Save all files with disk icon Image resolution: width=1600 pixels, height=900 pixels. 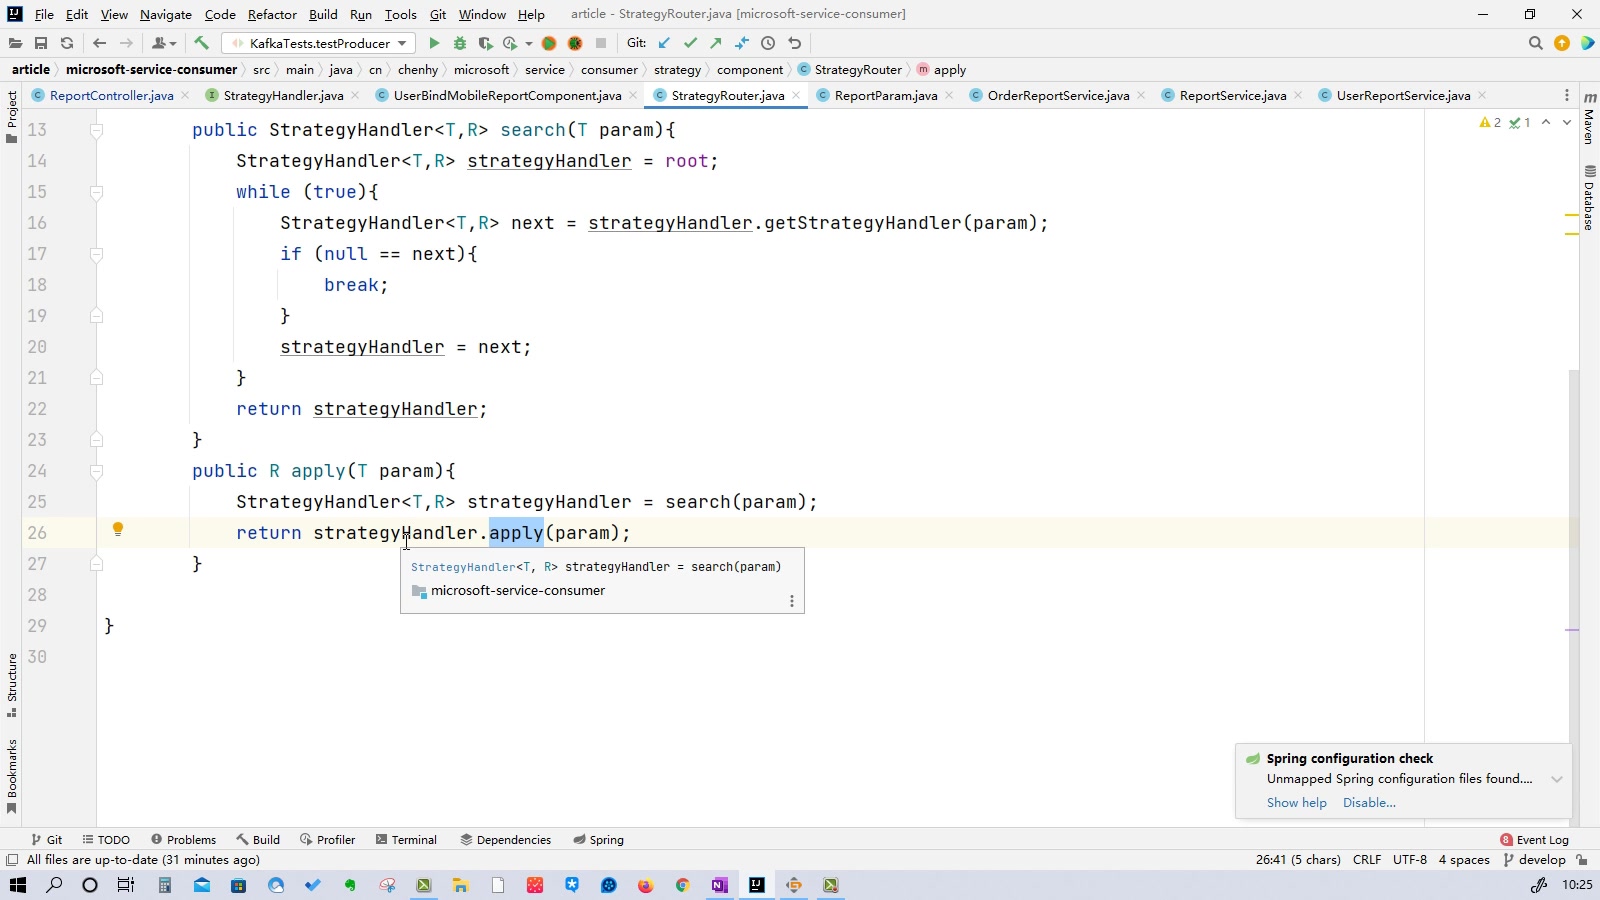[41, 43]
